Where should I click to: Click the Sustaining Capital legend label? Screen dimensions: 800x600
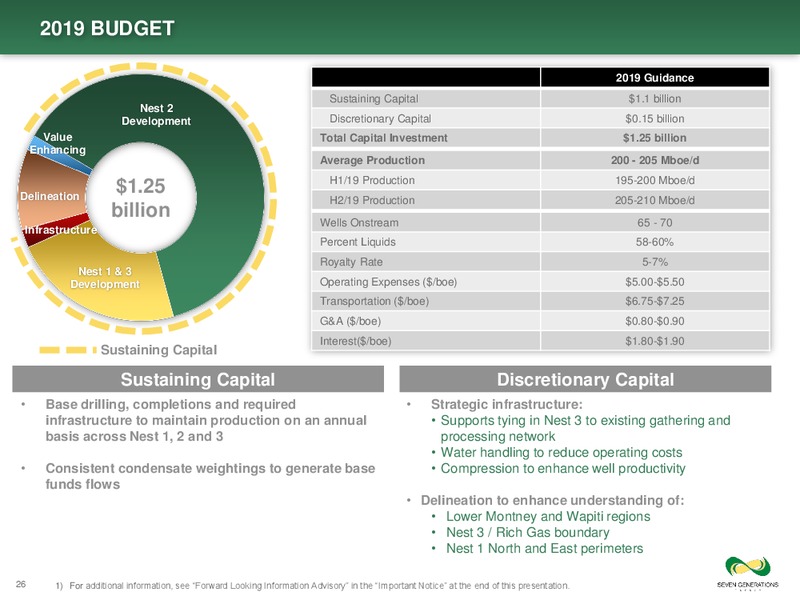(159, 350)
